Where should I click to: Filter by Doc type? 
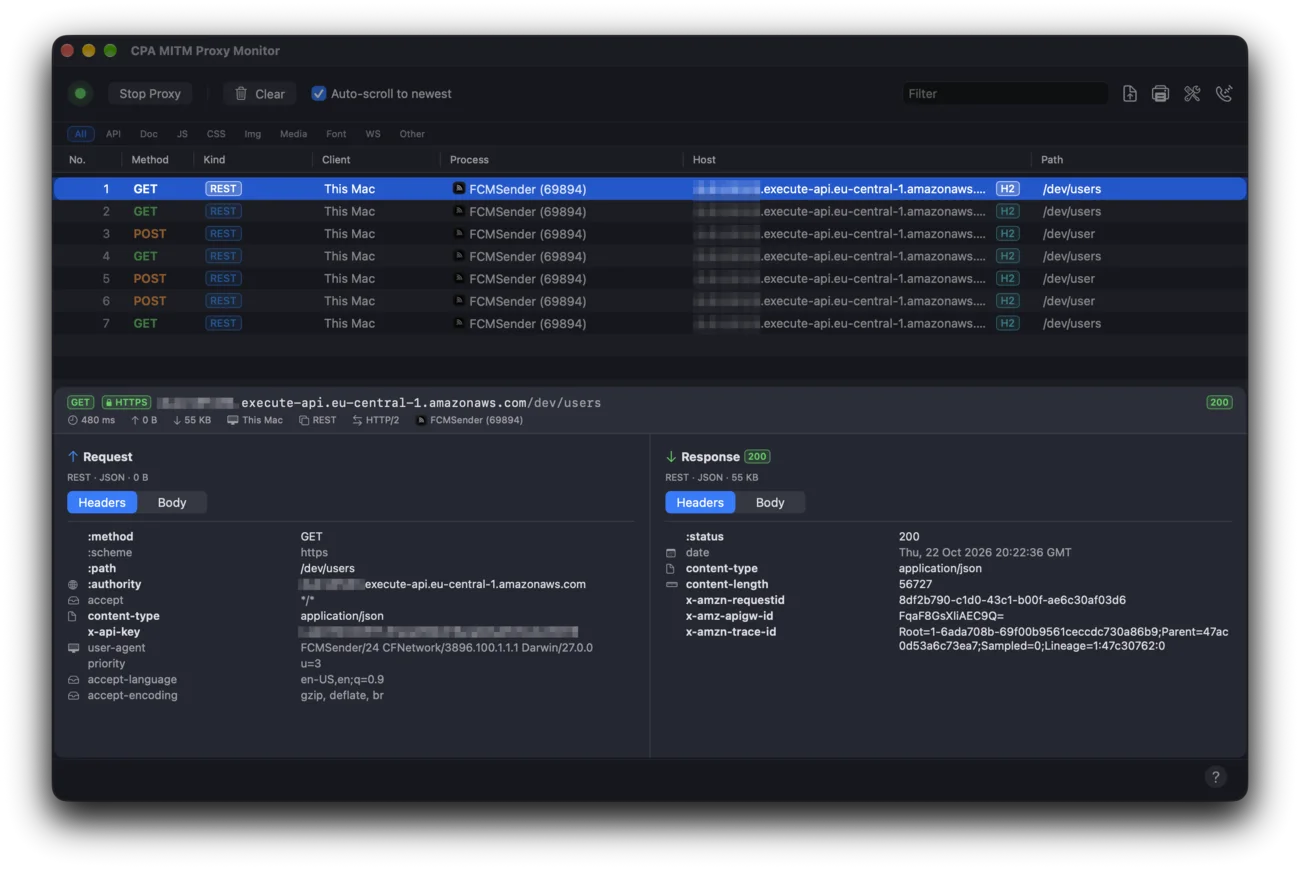(x=149, y=134)
